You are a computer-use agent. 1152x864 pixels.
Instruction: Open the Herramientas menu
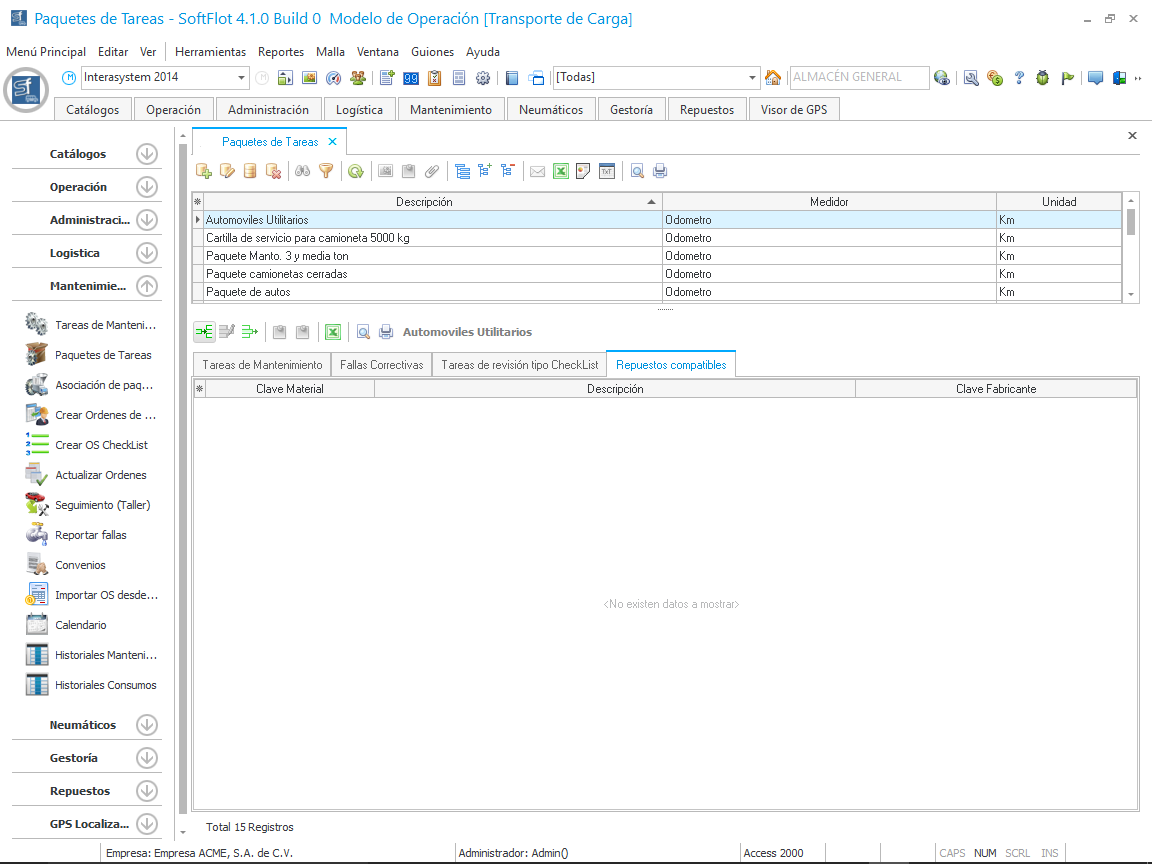click(x=210, y=52)
